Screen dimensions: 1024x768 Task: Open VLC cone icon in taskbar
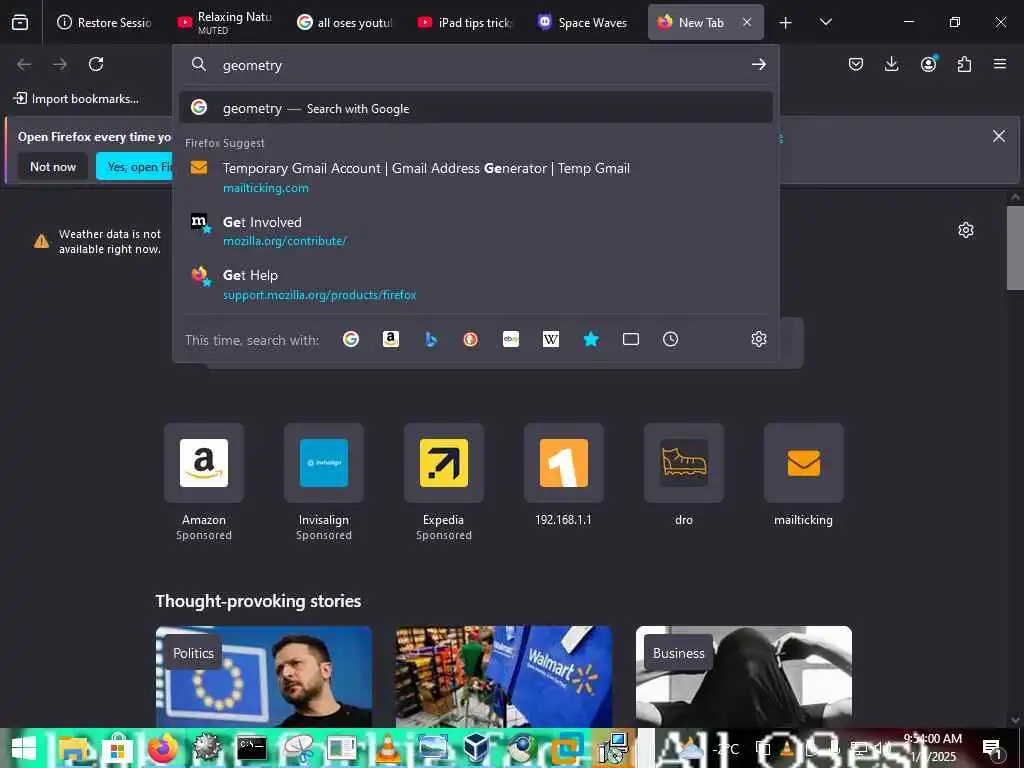(388, 748)
